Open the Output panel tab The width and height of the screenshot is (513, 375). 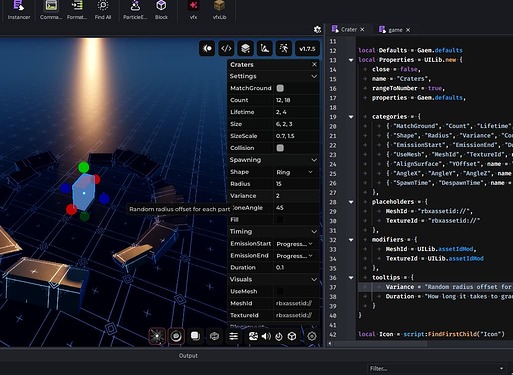pos(188,356)
